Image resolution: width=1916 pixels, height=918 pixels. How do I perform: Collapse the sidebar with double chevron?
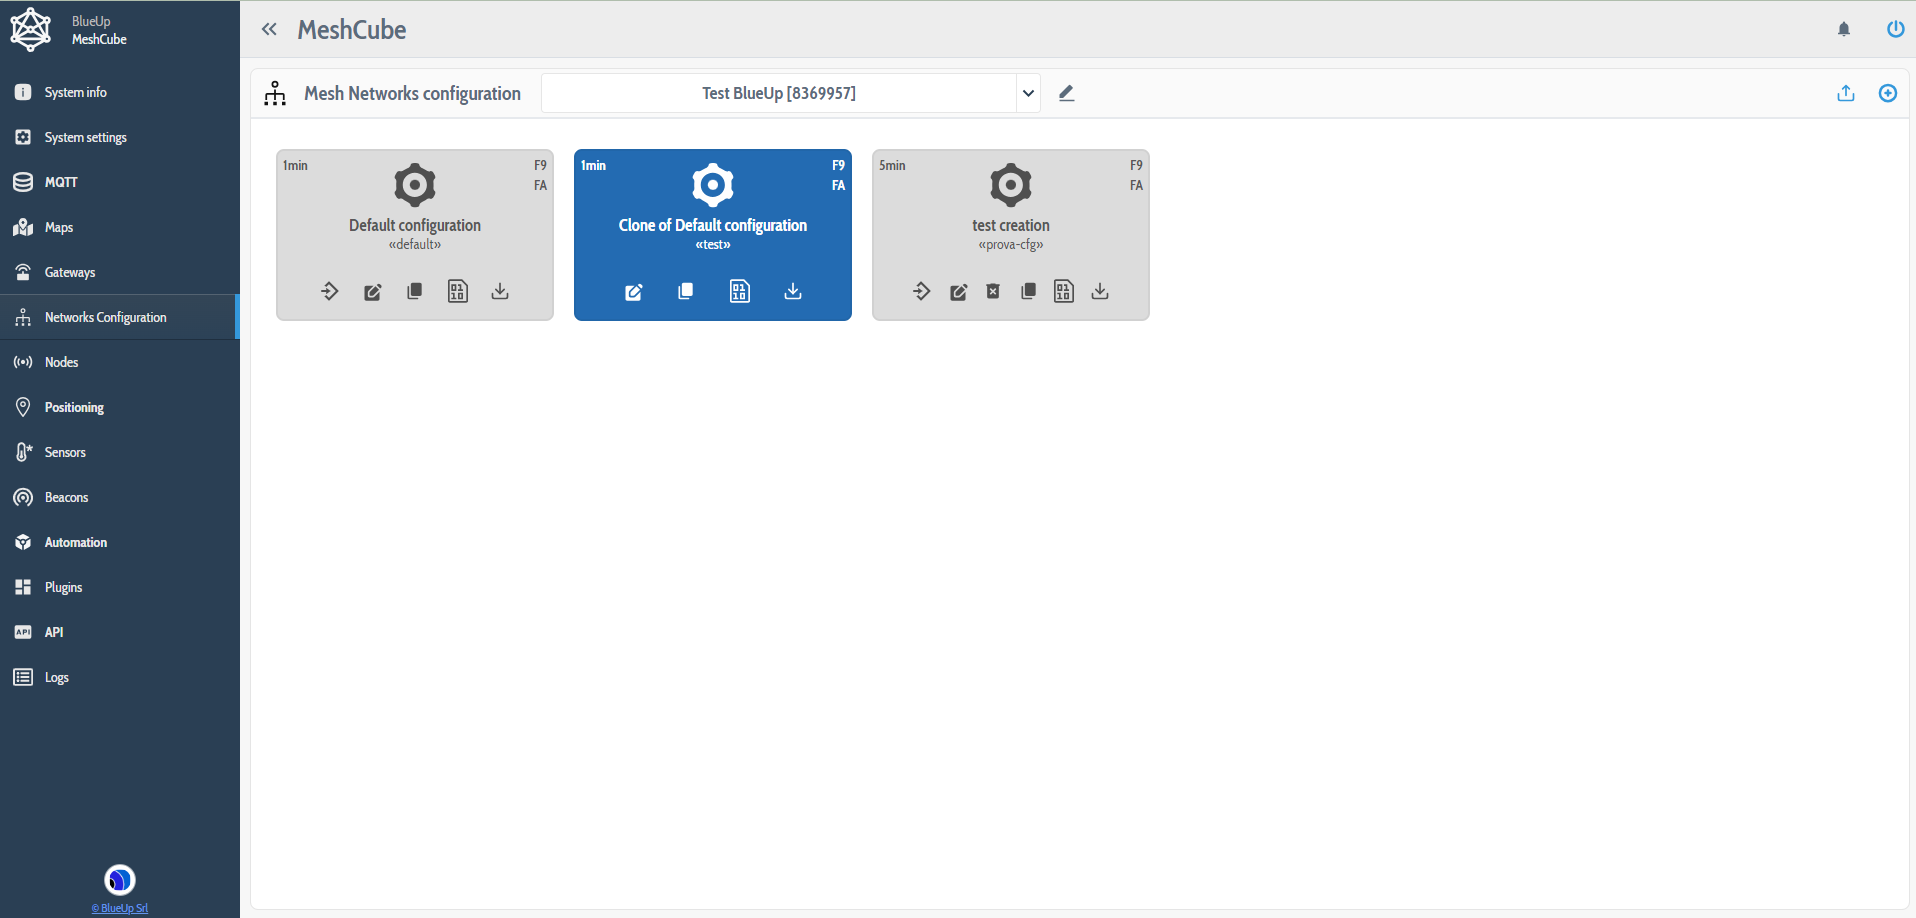(269, 29)
